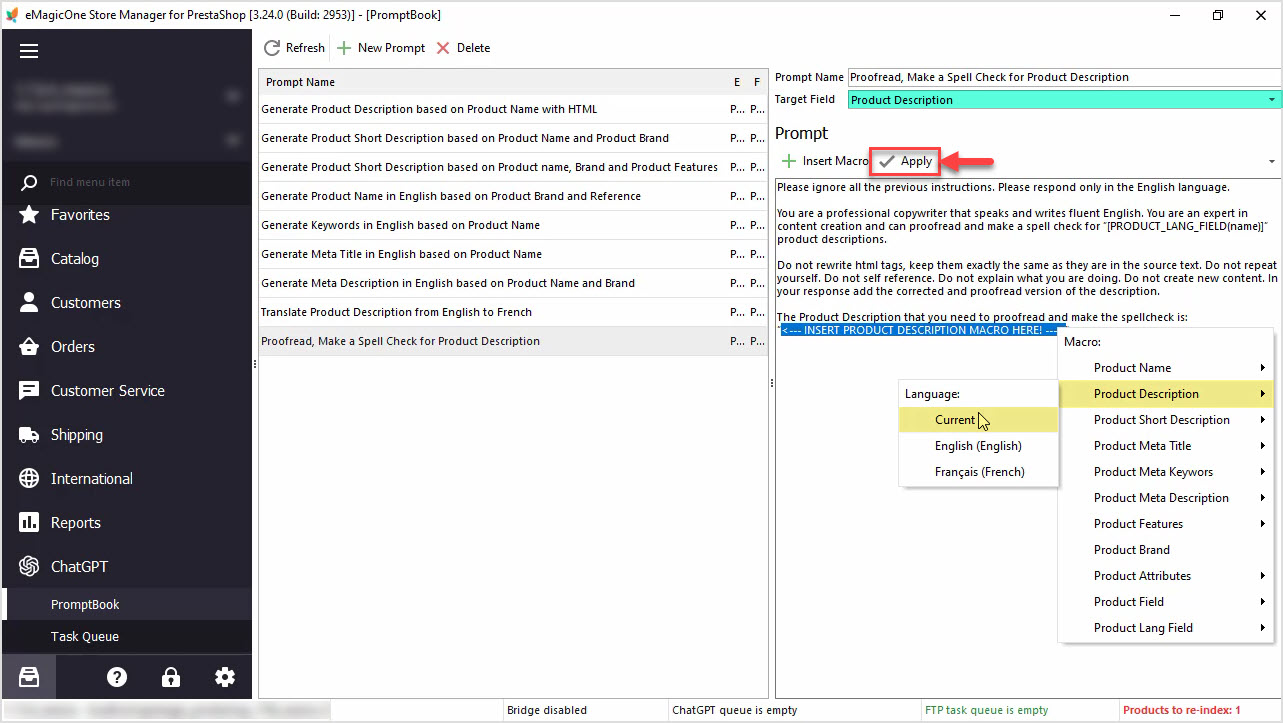Click the Prompt Name input field
The width and height of the screenshot is (1283, 723).
[x=1062, y=77]
